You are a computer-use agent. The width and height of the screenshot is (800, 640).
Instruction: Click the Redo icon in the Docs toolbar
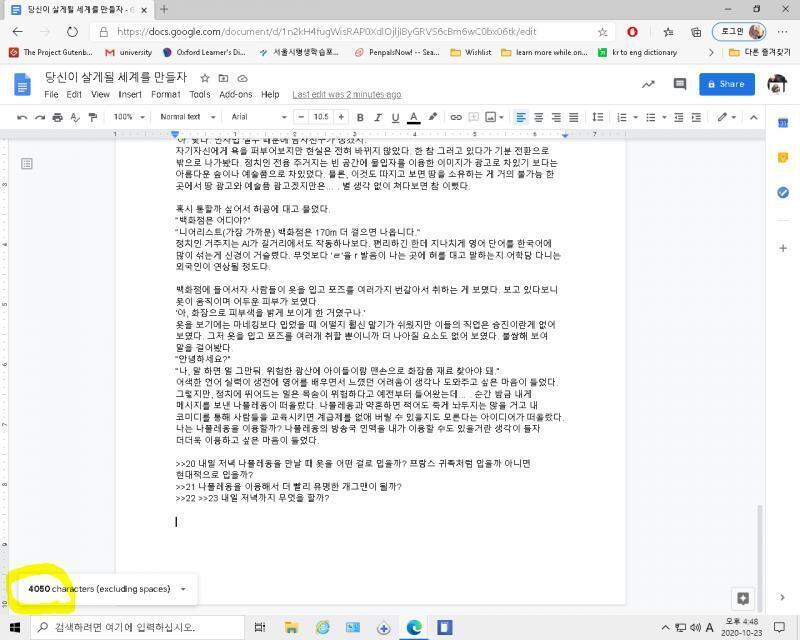pos(40,117)
